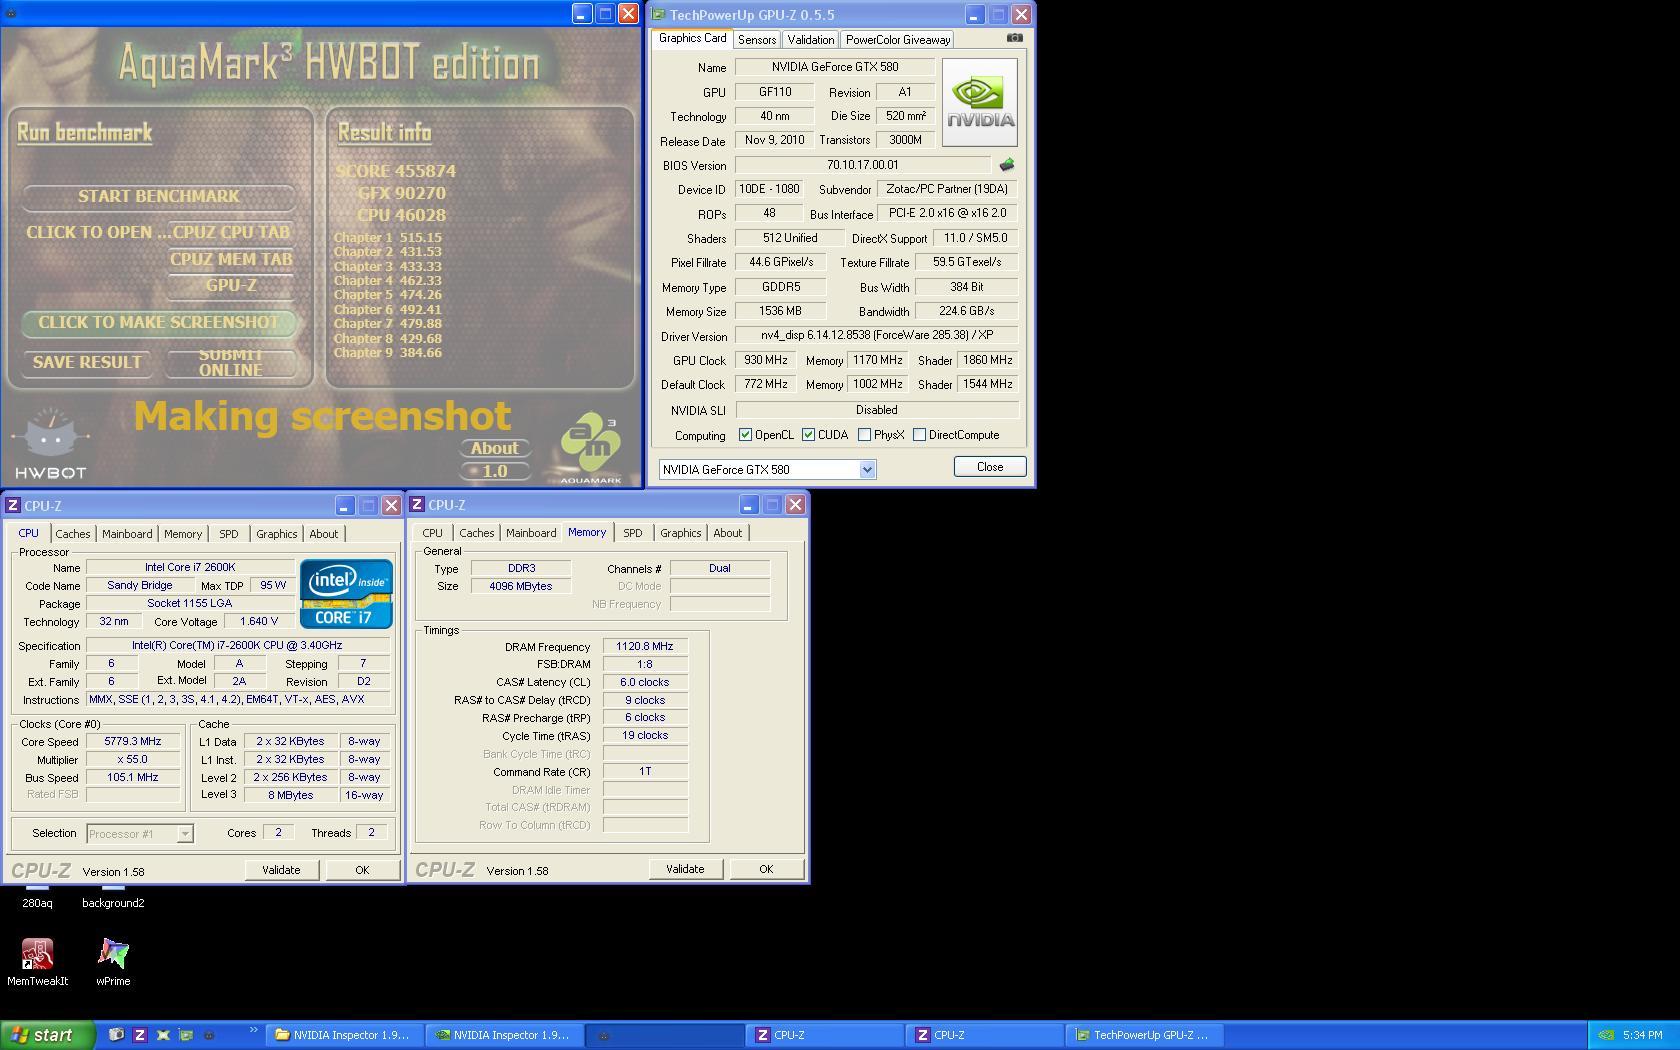The image size is (1680, 1050).
Task: Switch to NVIDIA Inspector app taskbar item
Action: click(505, 1035)
